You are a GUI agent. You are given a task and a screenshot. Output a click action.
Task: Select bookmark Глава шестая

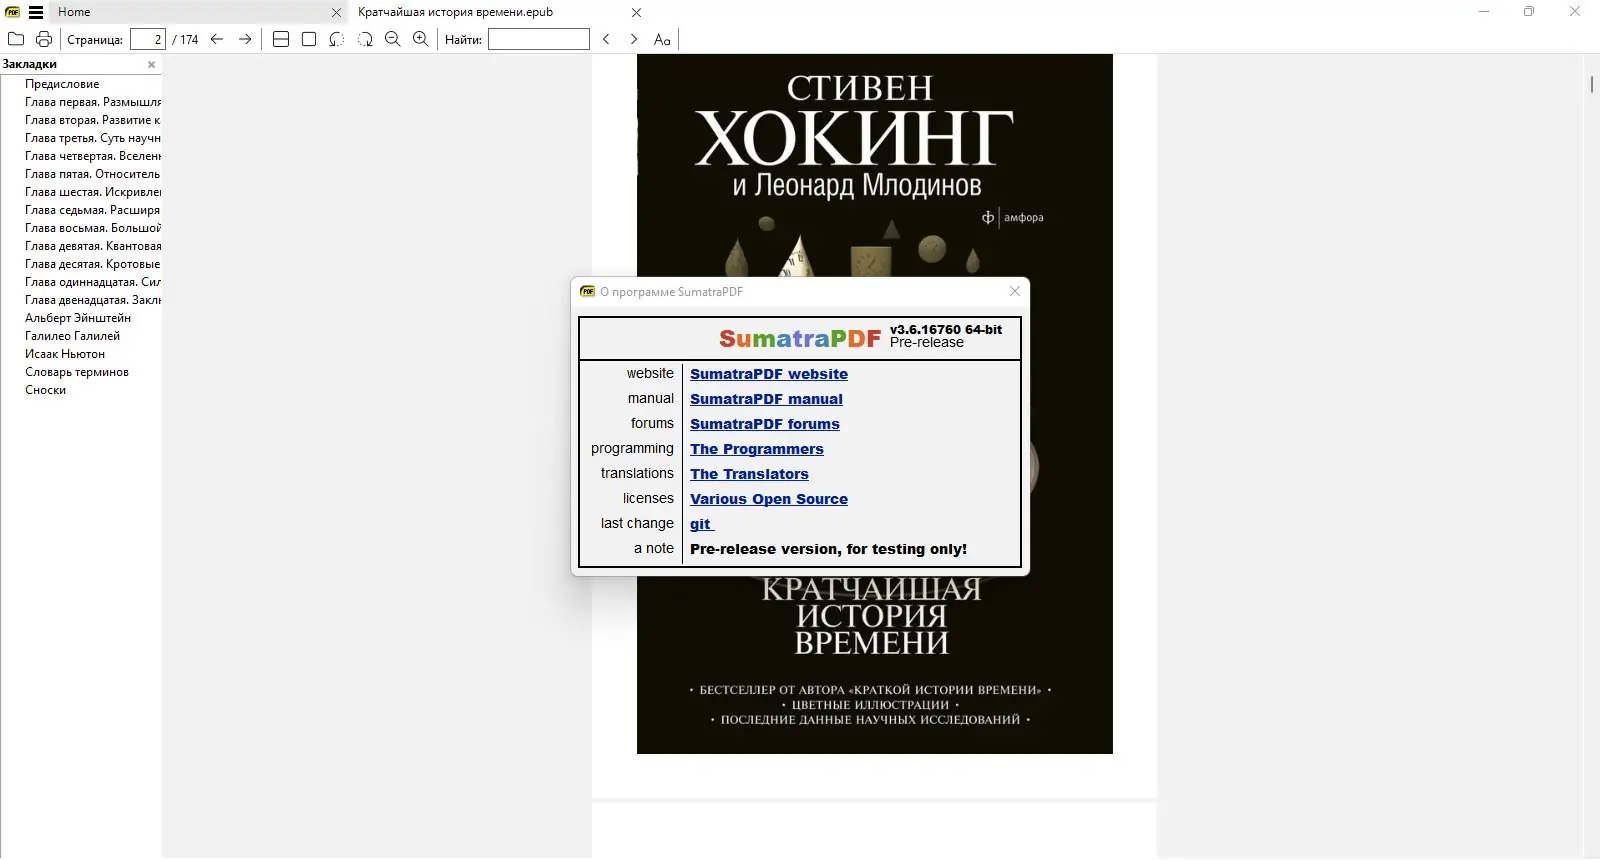(x=93, y=192)
